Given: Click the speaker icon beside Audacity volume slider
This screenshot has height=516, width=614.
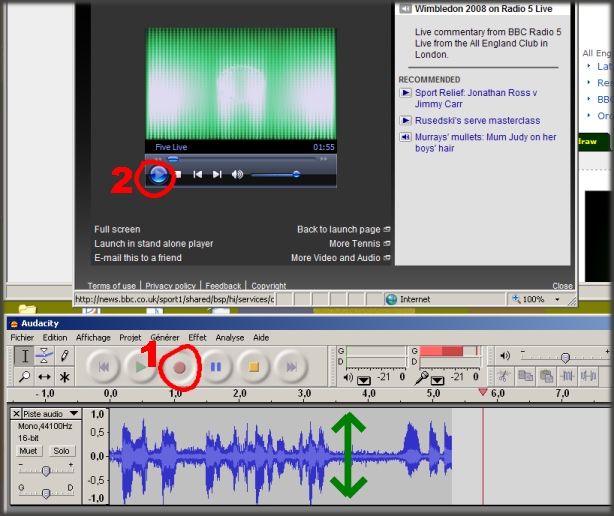Looking at the screenshot, I should [x=505, y=356].
